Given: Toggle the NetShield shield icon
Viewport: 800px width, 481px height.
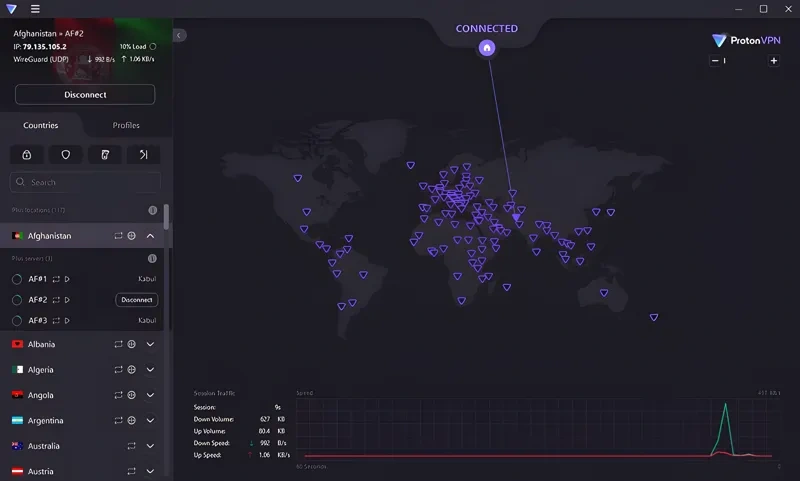Looking at the screenshot, I should point(65,154).
